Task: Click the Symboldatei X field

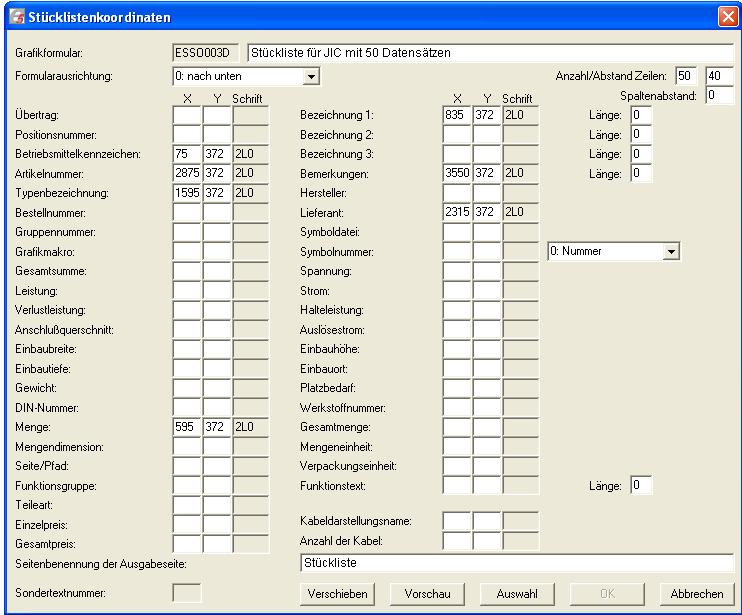Action: (x=457, y=232)
